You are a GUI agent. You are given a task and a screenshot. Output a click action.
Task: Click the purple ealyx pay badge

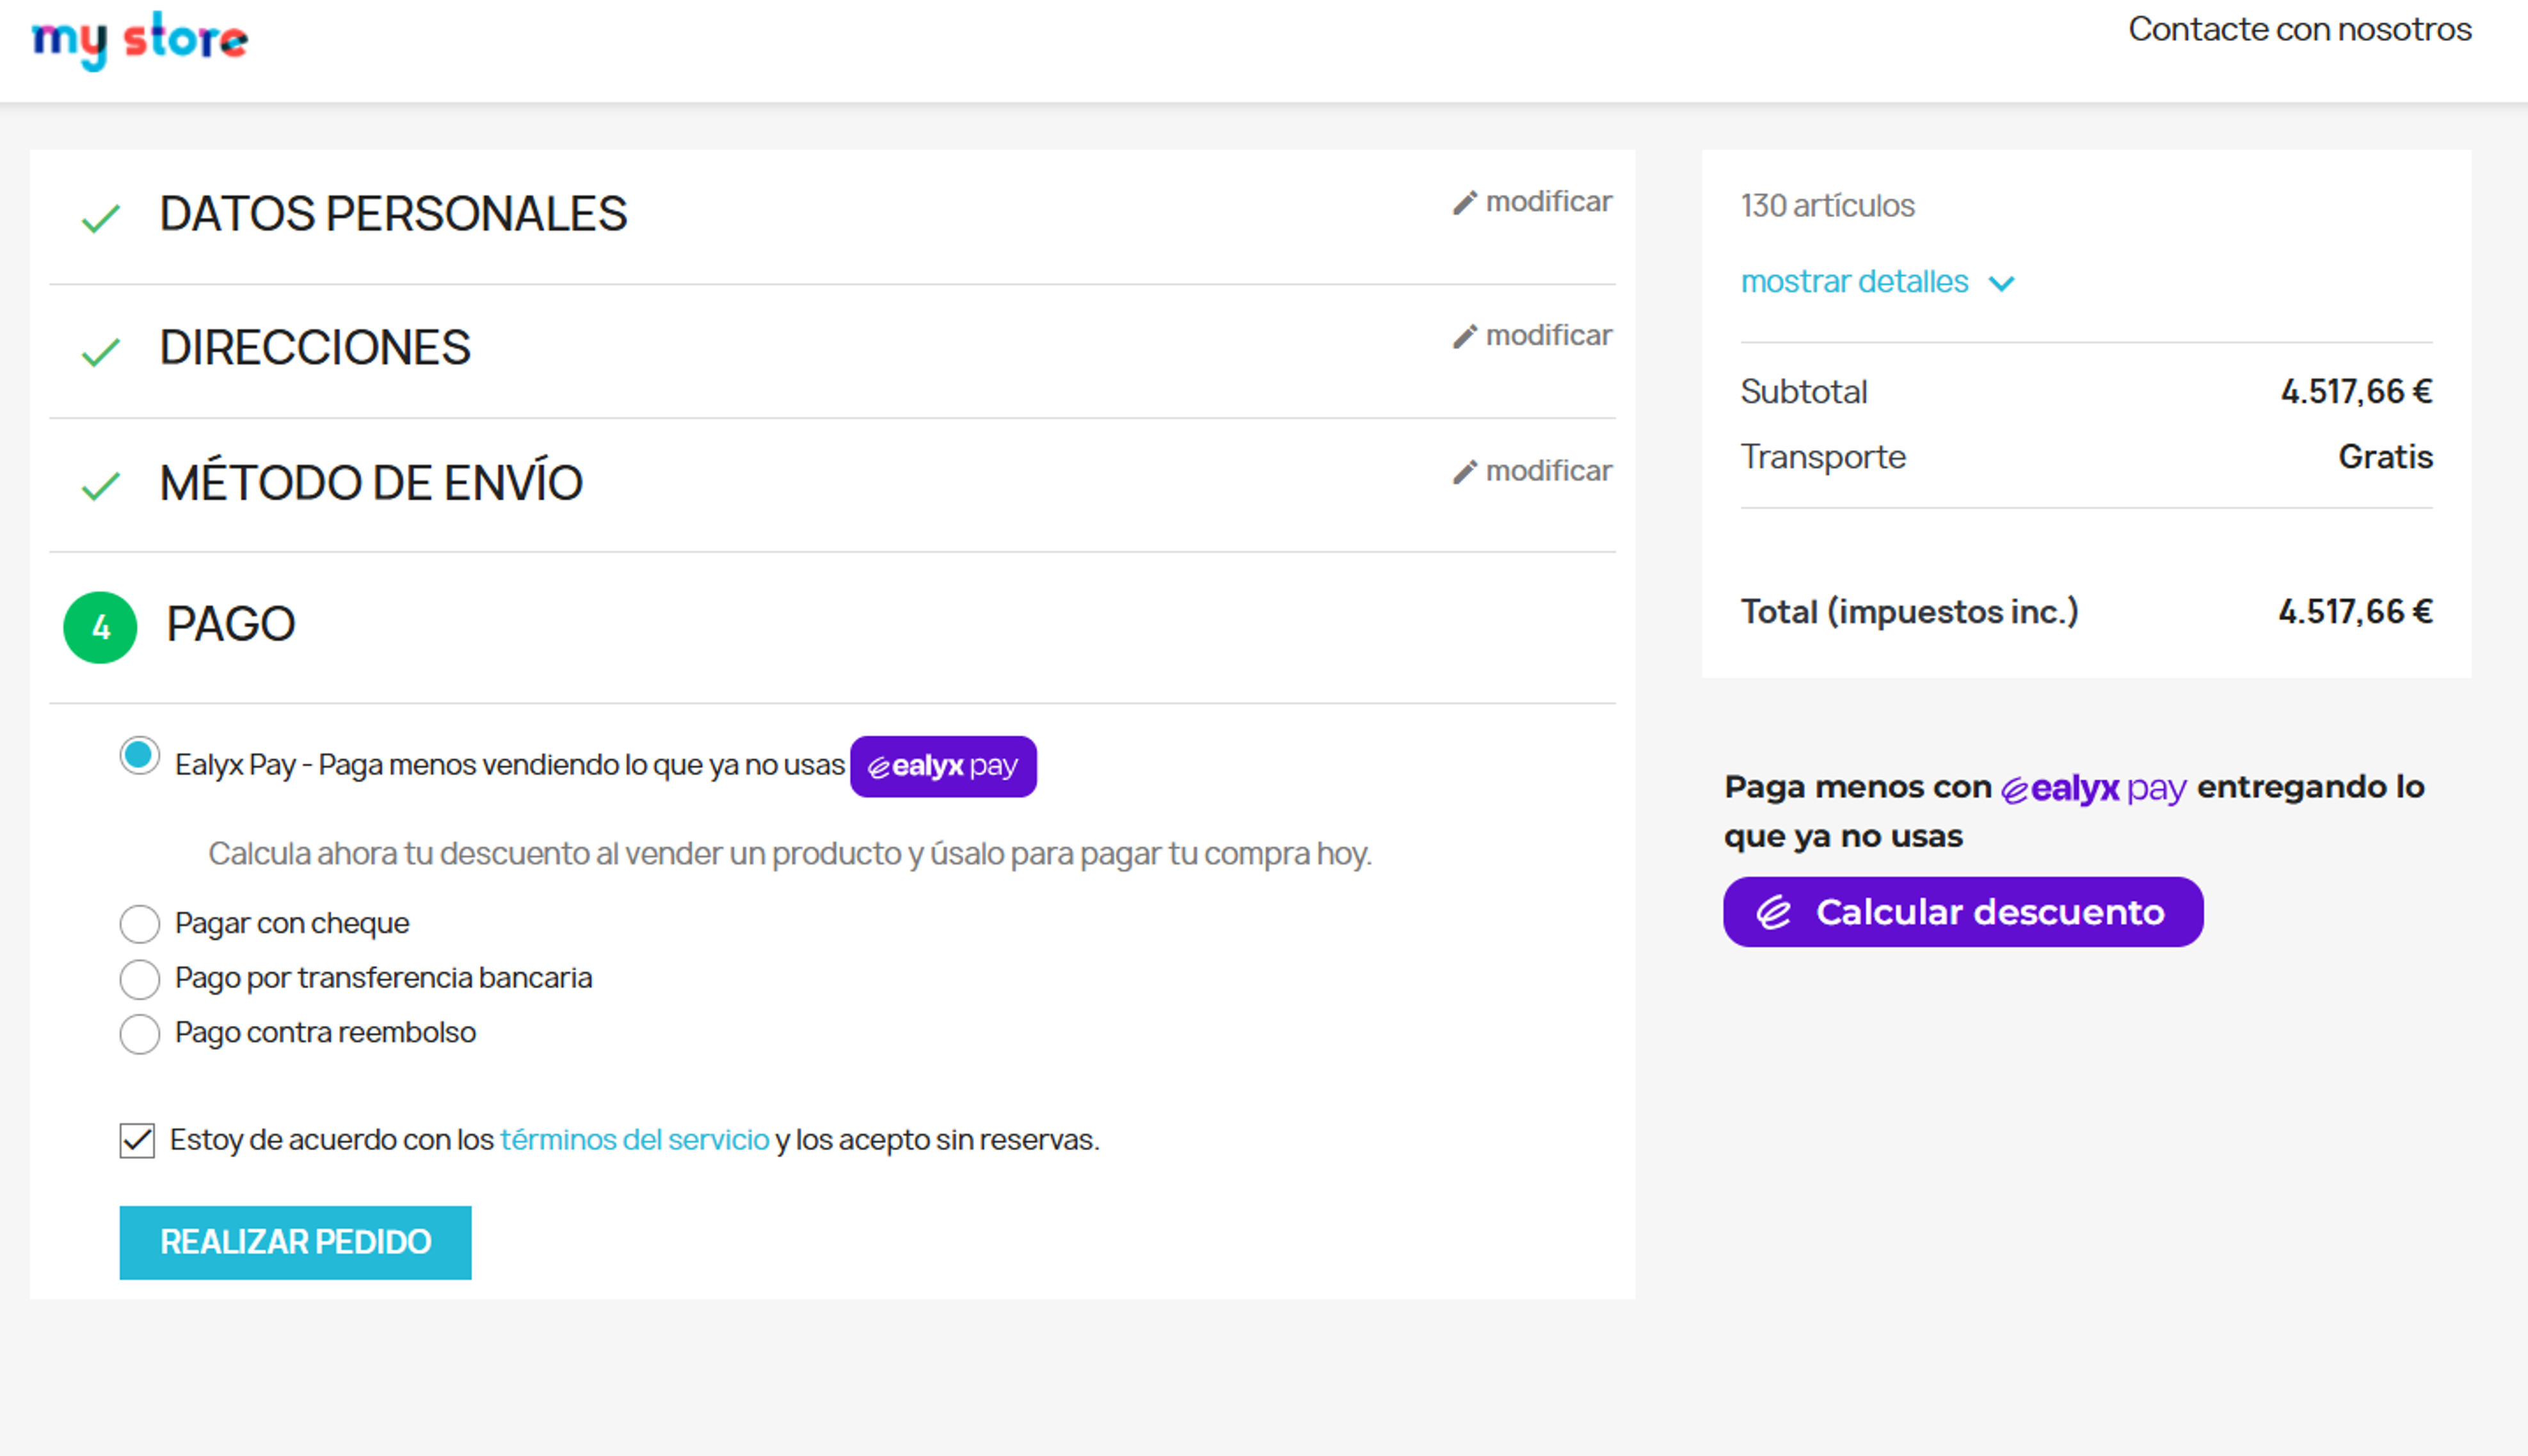pos(943,767)
